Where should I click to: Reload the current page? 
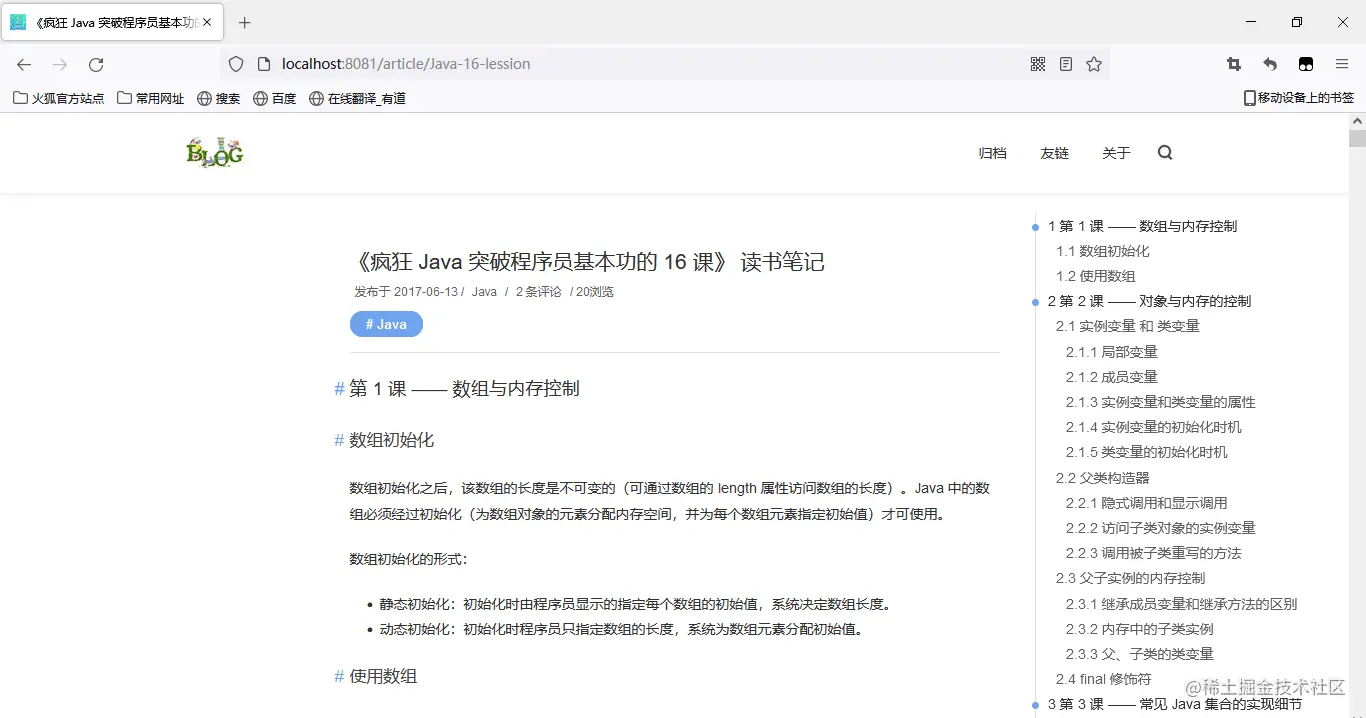[x=95, y=64]
